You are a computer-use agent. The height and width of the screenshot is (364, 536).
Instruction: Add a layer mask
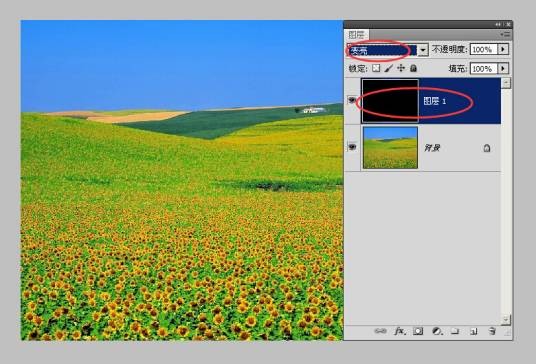pos(418,331)
